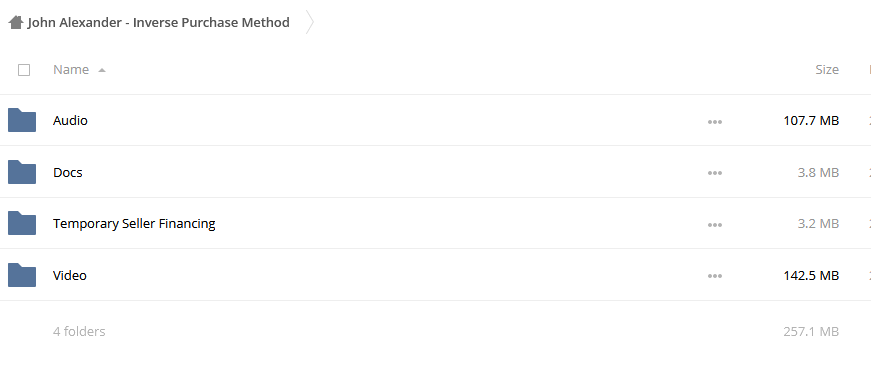Click the breadcrumb chevron separator

pos(310,22)
